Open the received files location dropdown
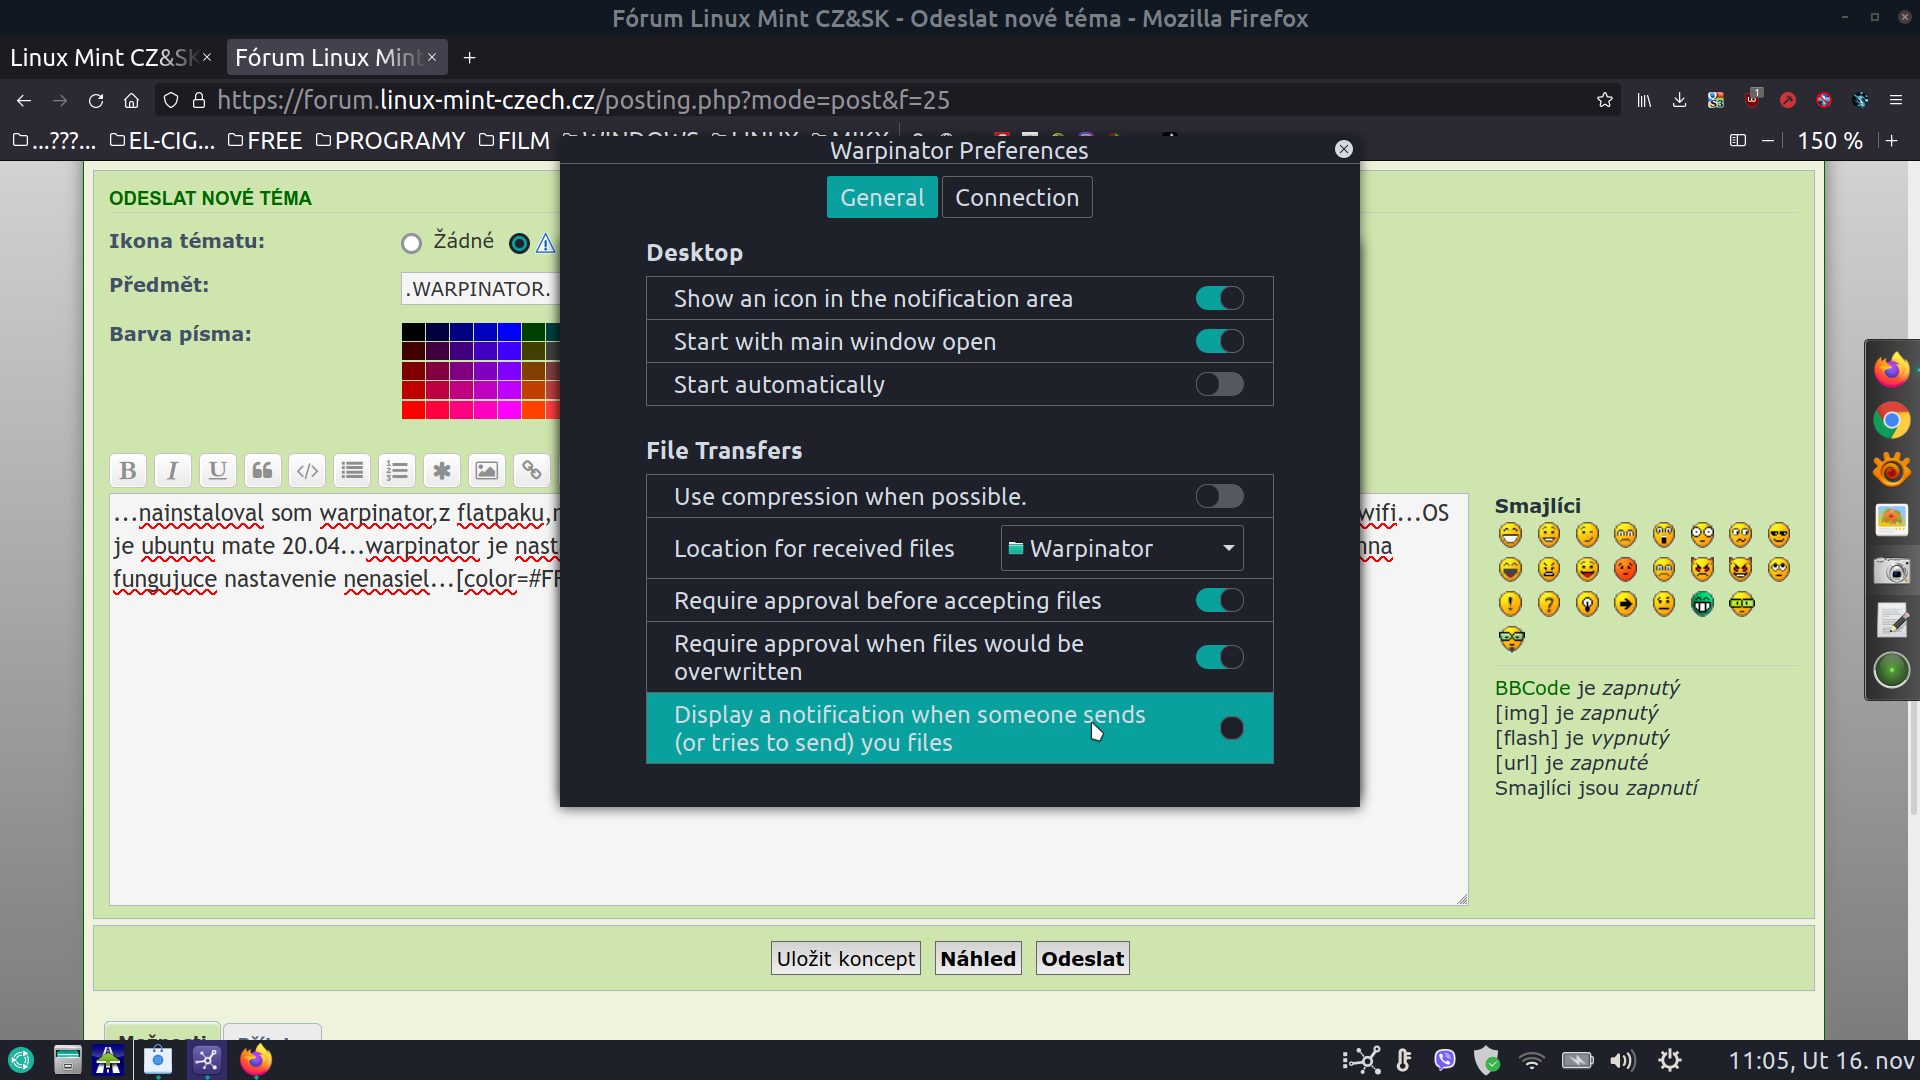 pos(1122,548)
